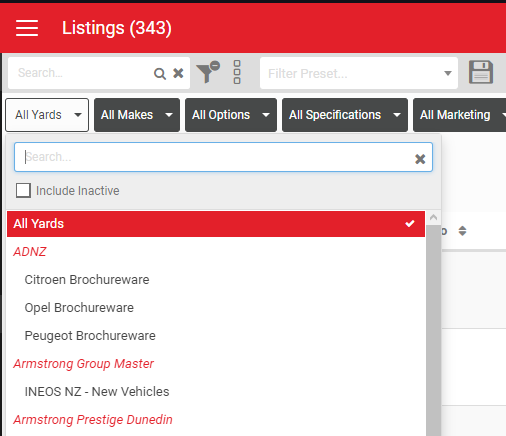Open the three-square column options icon
Screen dimensions: 506x436
[x=237, y=72]
